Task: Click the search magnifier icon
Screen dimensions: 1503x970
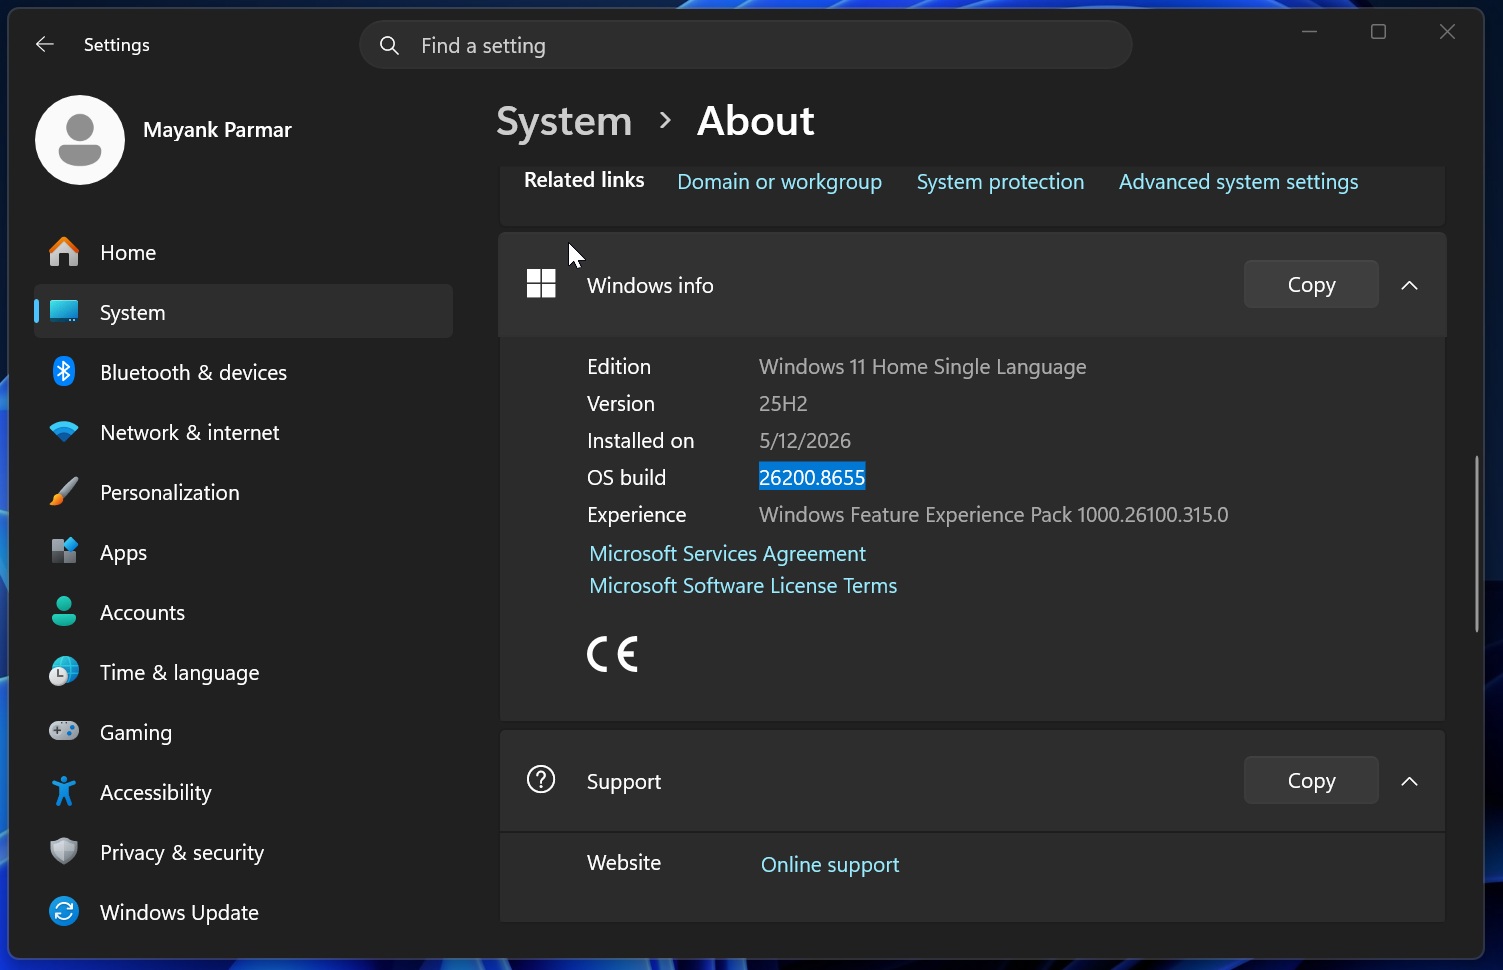Action: [390, 46]
